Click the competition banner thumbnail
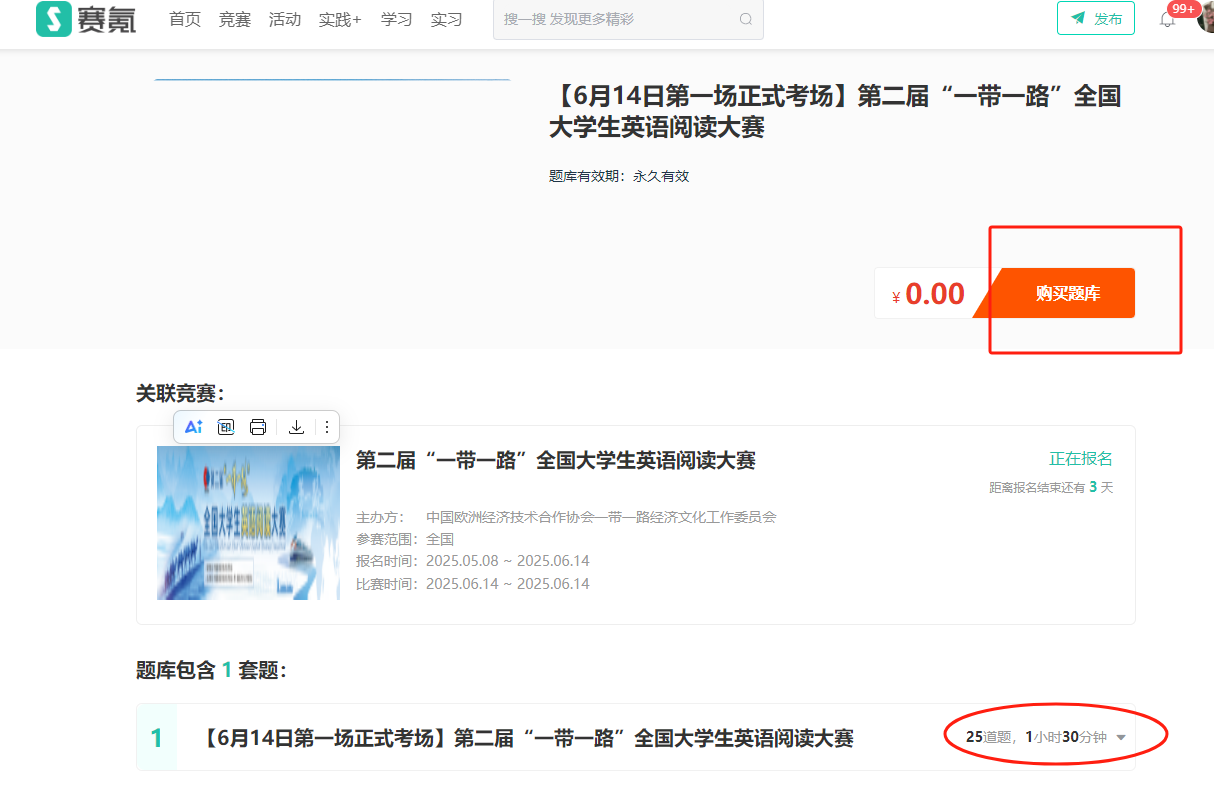Viewport: 1214px width, 786px height. coord(248,523)
